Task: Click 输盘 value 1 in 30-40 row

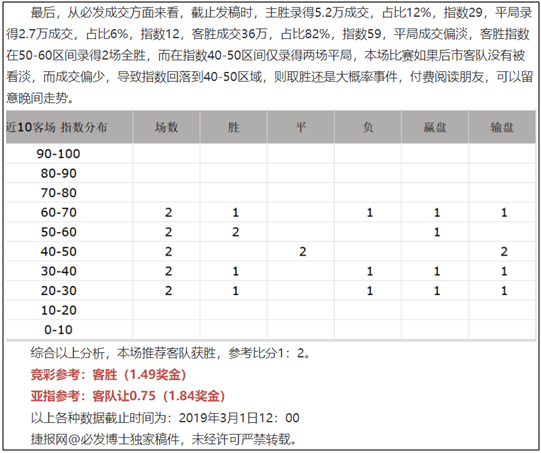Action: (504, 272)
